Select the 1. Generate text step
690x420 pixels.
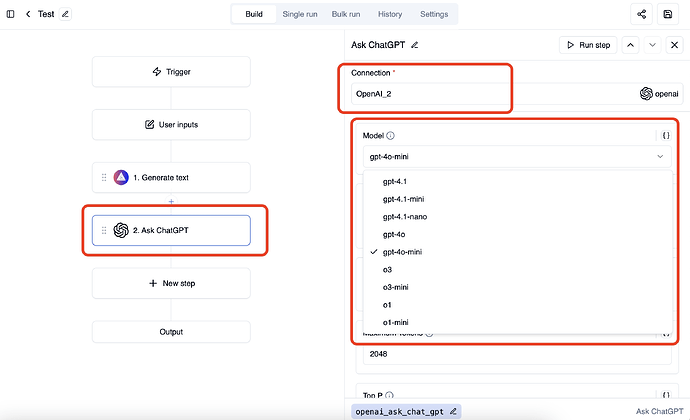(171, 177)
